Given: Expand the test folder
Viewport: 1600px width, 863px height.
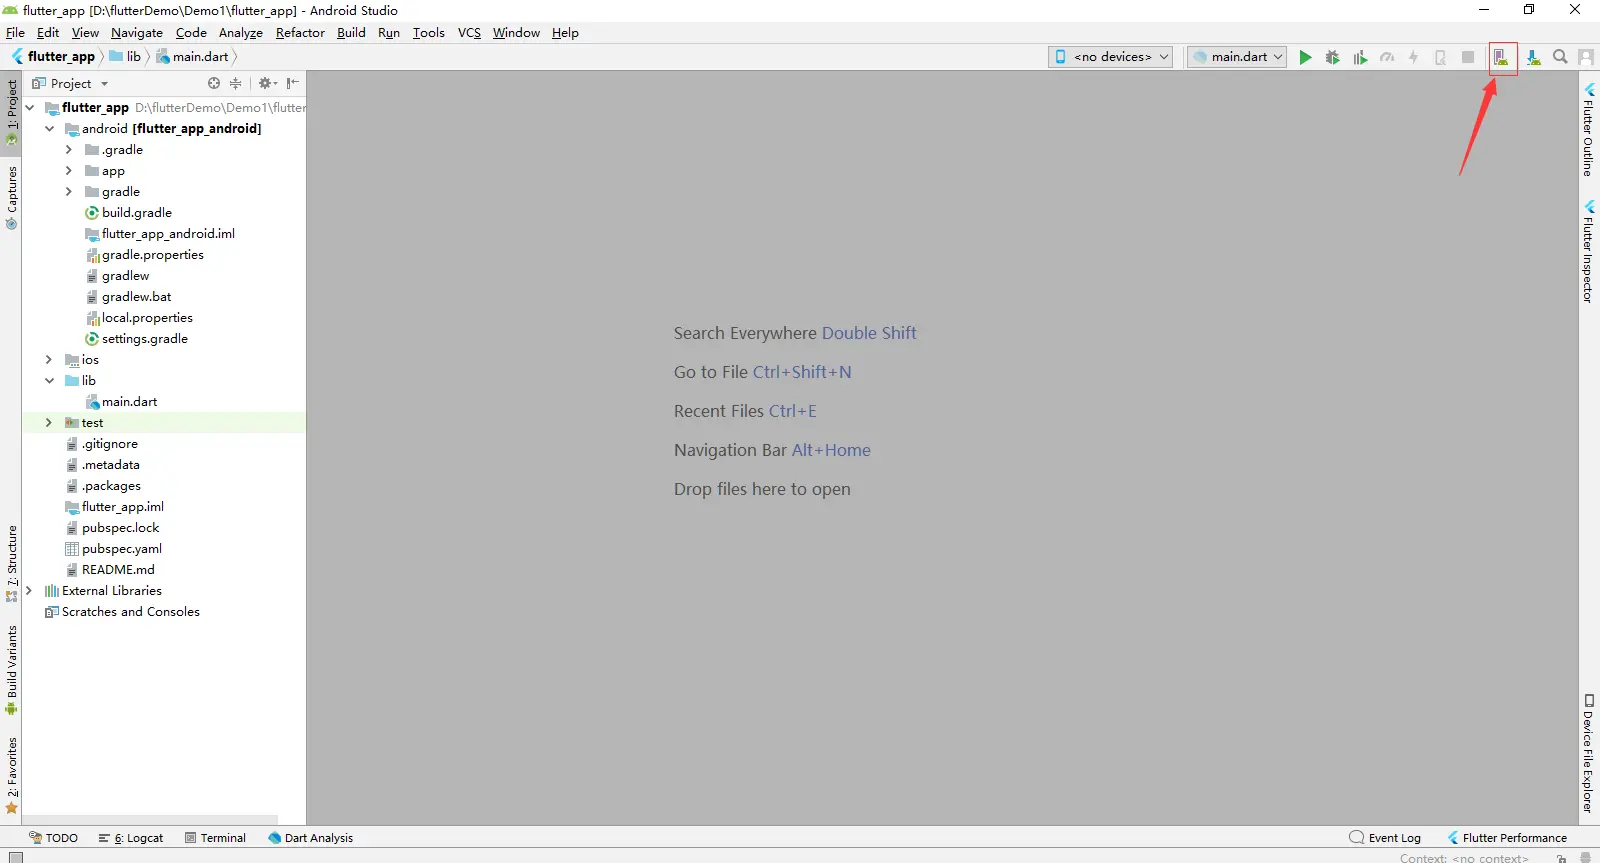Looking at the screenshot, I should 49,423.
